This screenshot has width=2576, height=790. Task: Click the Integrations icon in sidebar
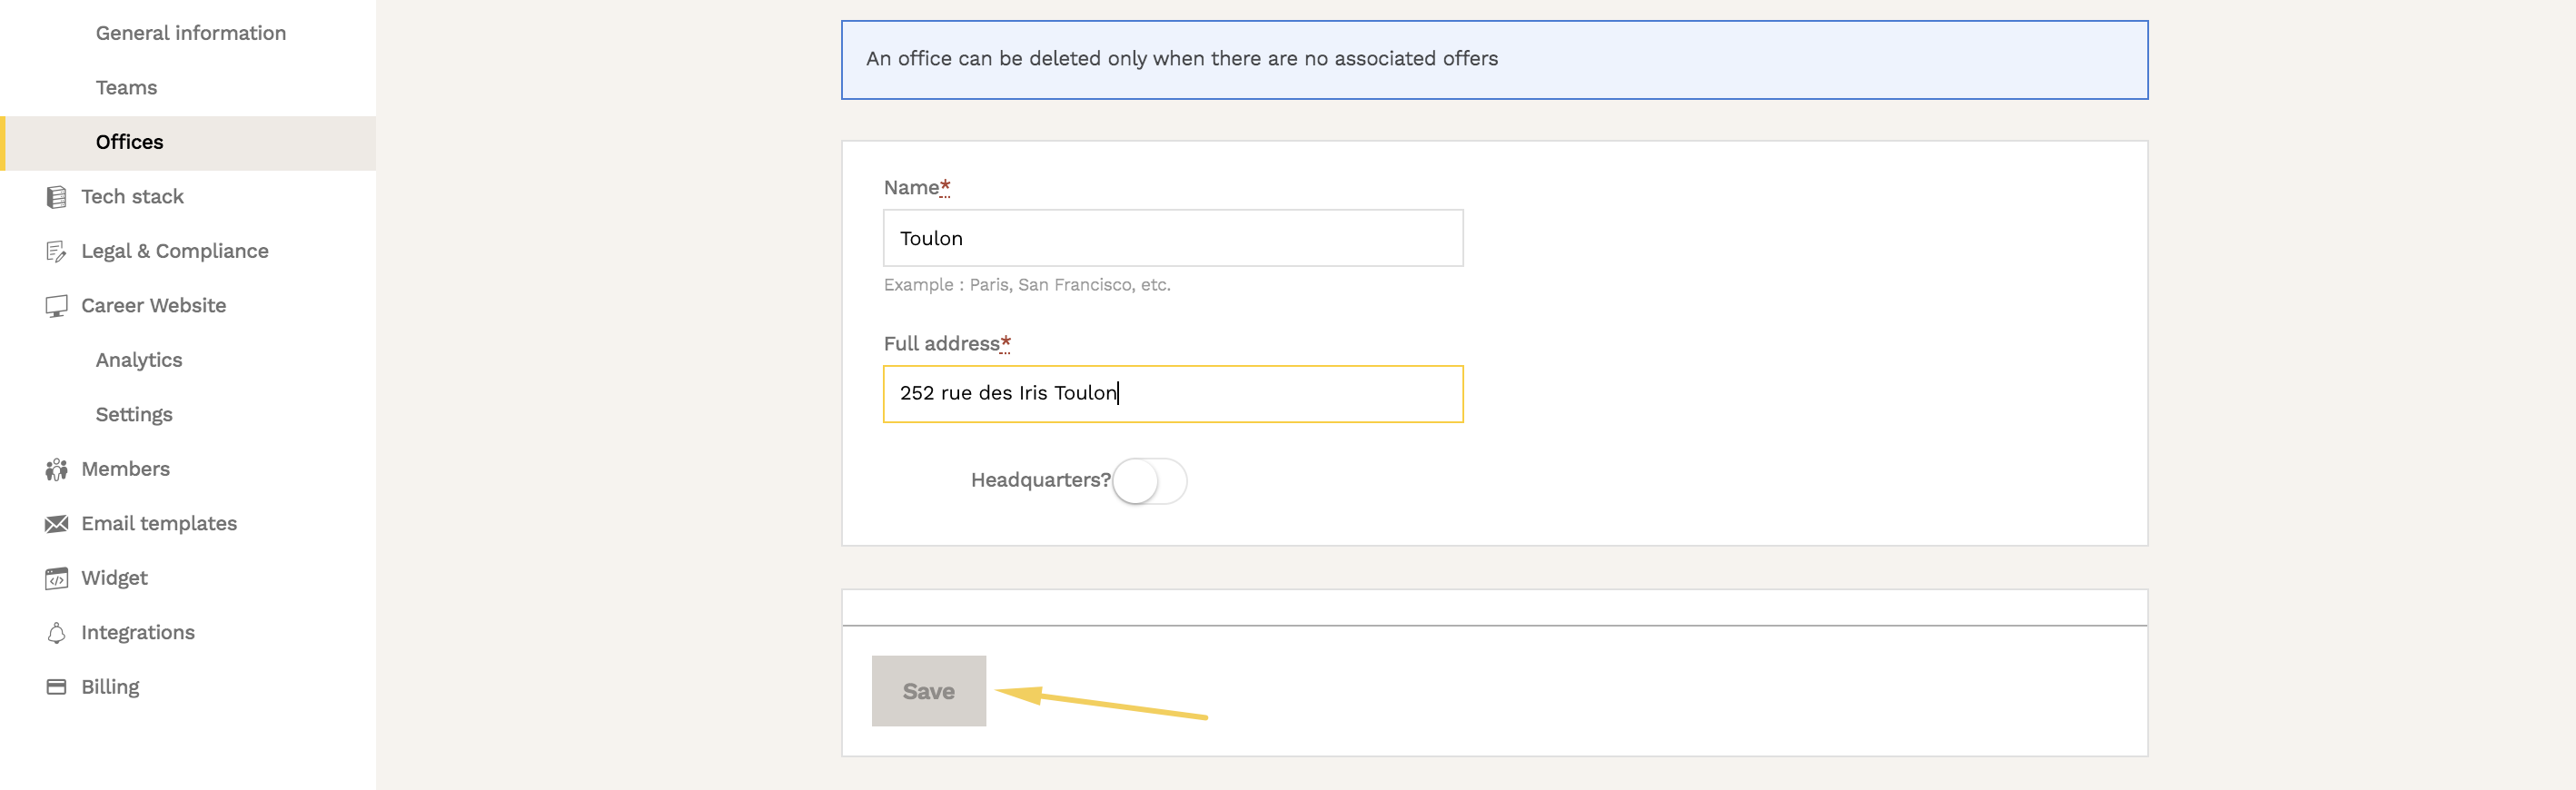(56, 633)
